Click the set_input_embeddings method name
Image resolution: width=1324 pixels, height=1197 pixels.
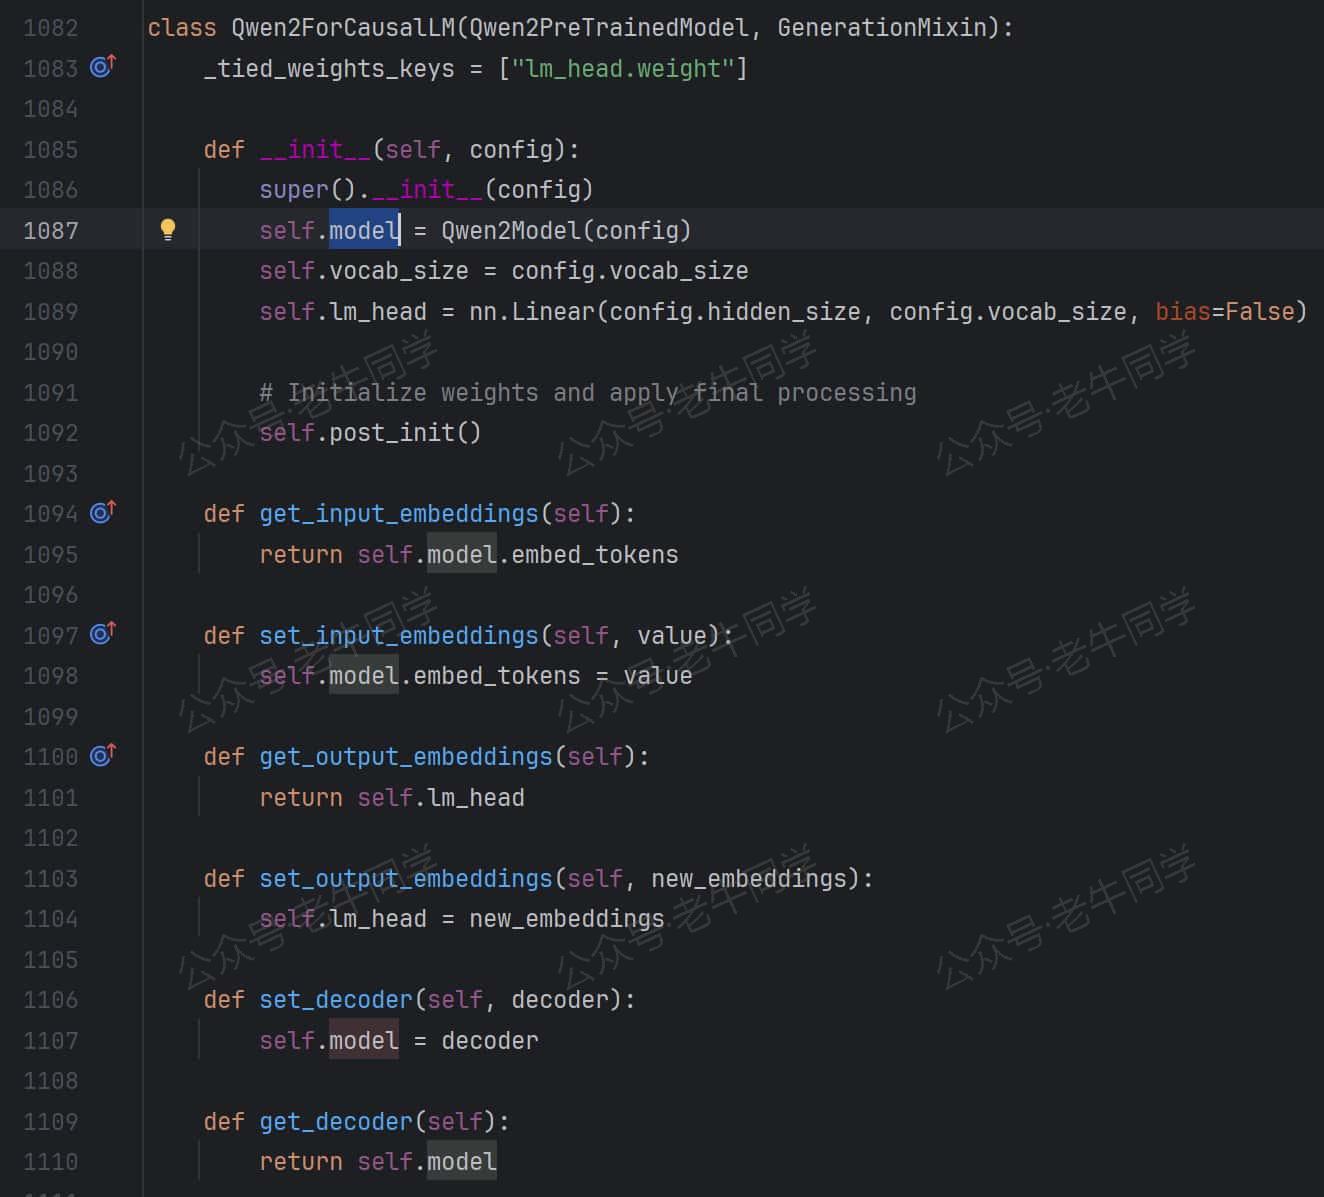399,636
